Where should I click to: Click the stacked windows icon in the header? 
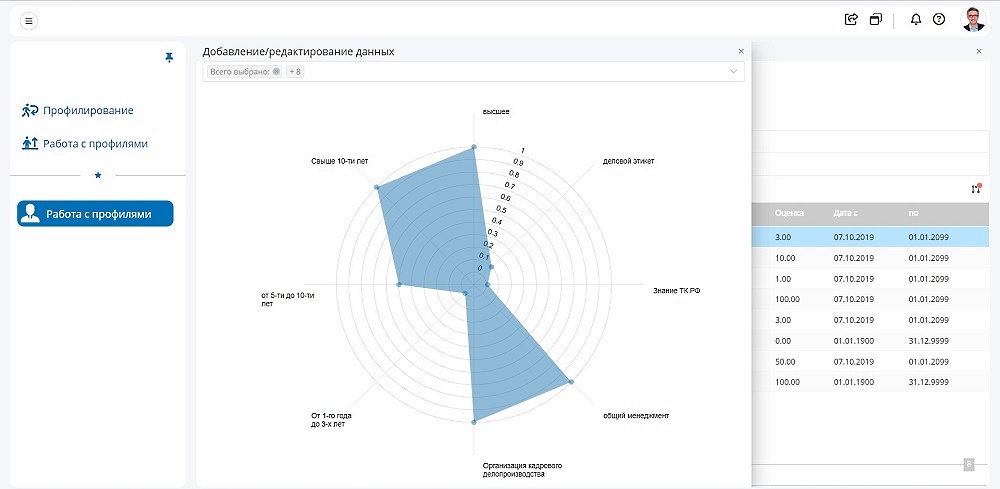[876, 19]
